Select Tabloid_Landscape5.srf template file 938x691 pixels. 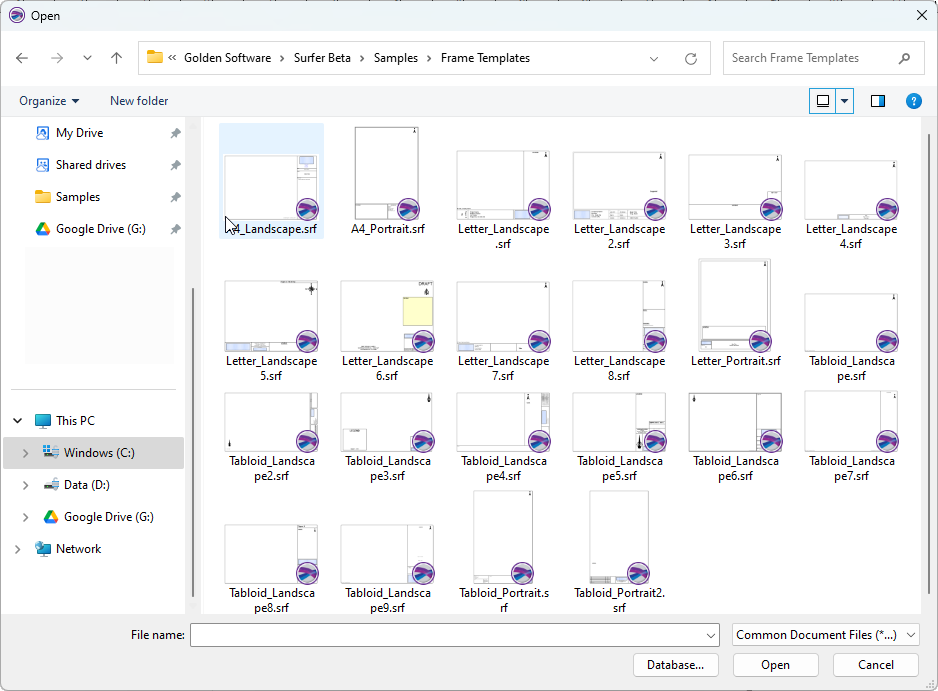pyautogui.click(x=619, y=422)
